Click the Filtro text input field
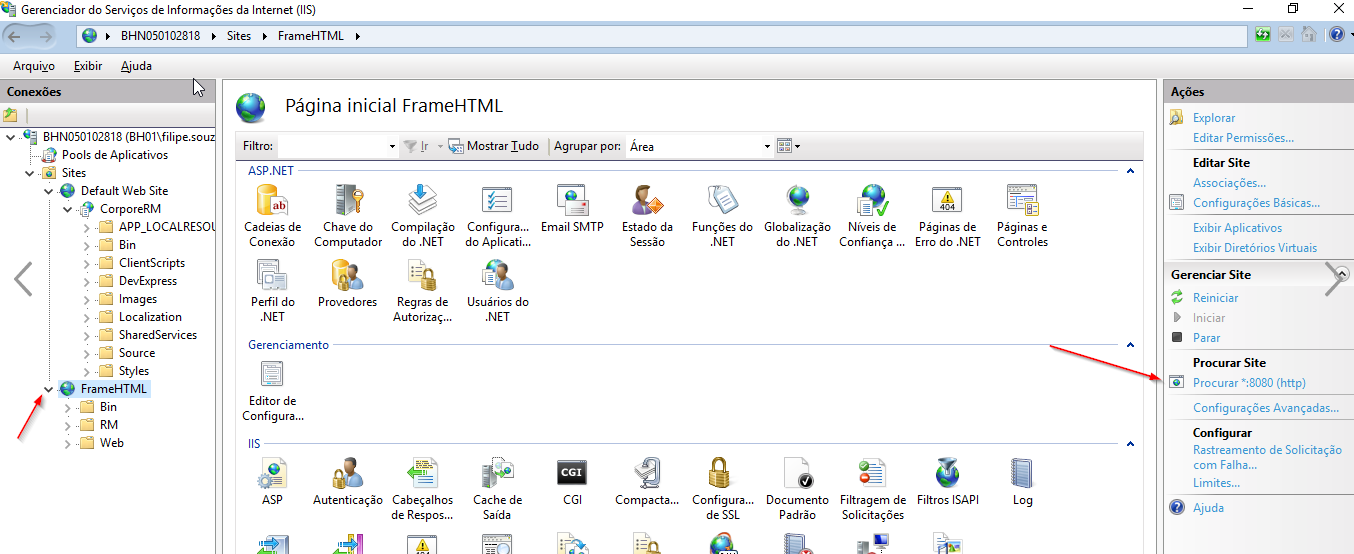The width and height of the screenshot is (1354, 554). (x=331, y=146)
